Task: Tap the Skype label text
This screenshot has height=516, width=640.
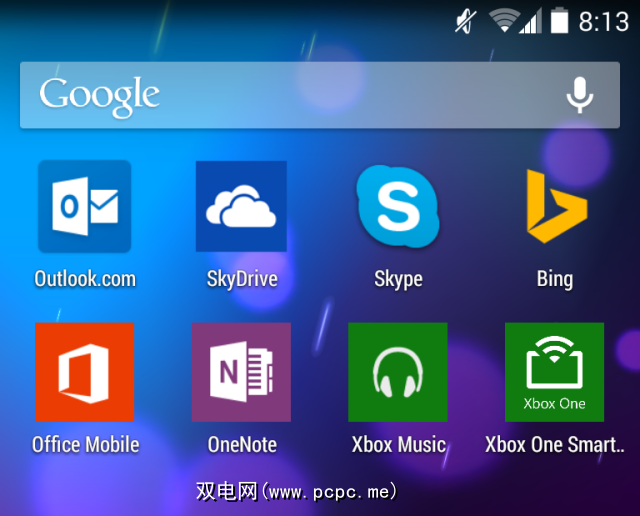Action: tap(398, 280)
